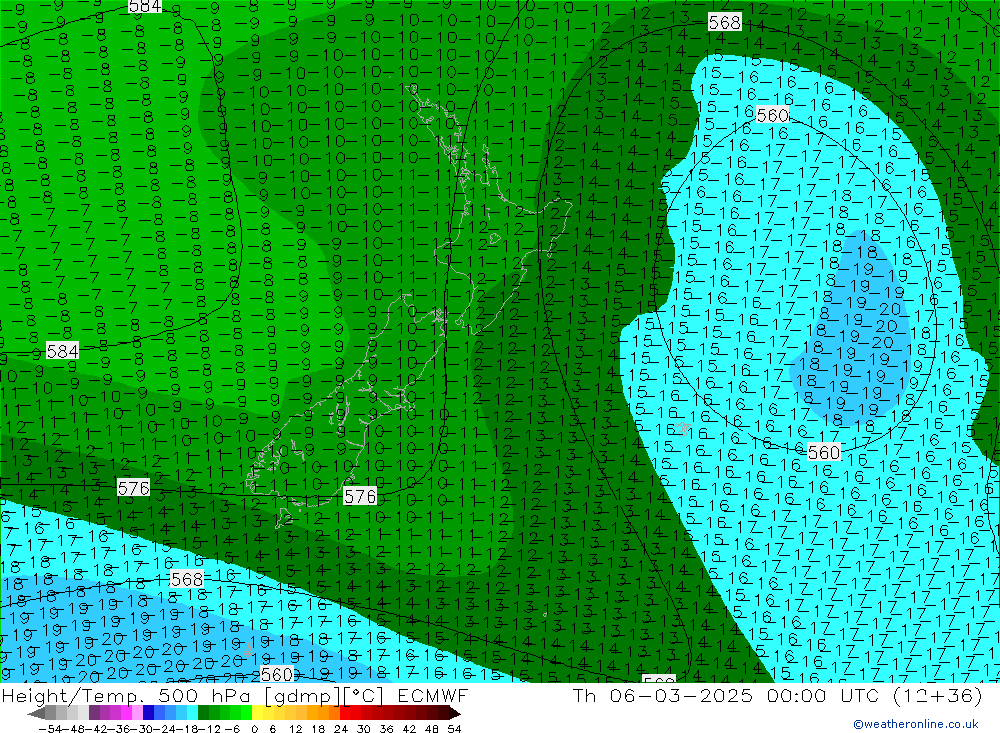Pick the dark blue legend swatch
This screenshot has height=733, width=1000.
[x=149, y=713]
